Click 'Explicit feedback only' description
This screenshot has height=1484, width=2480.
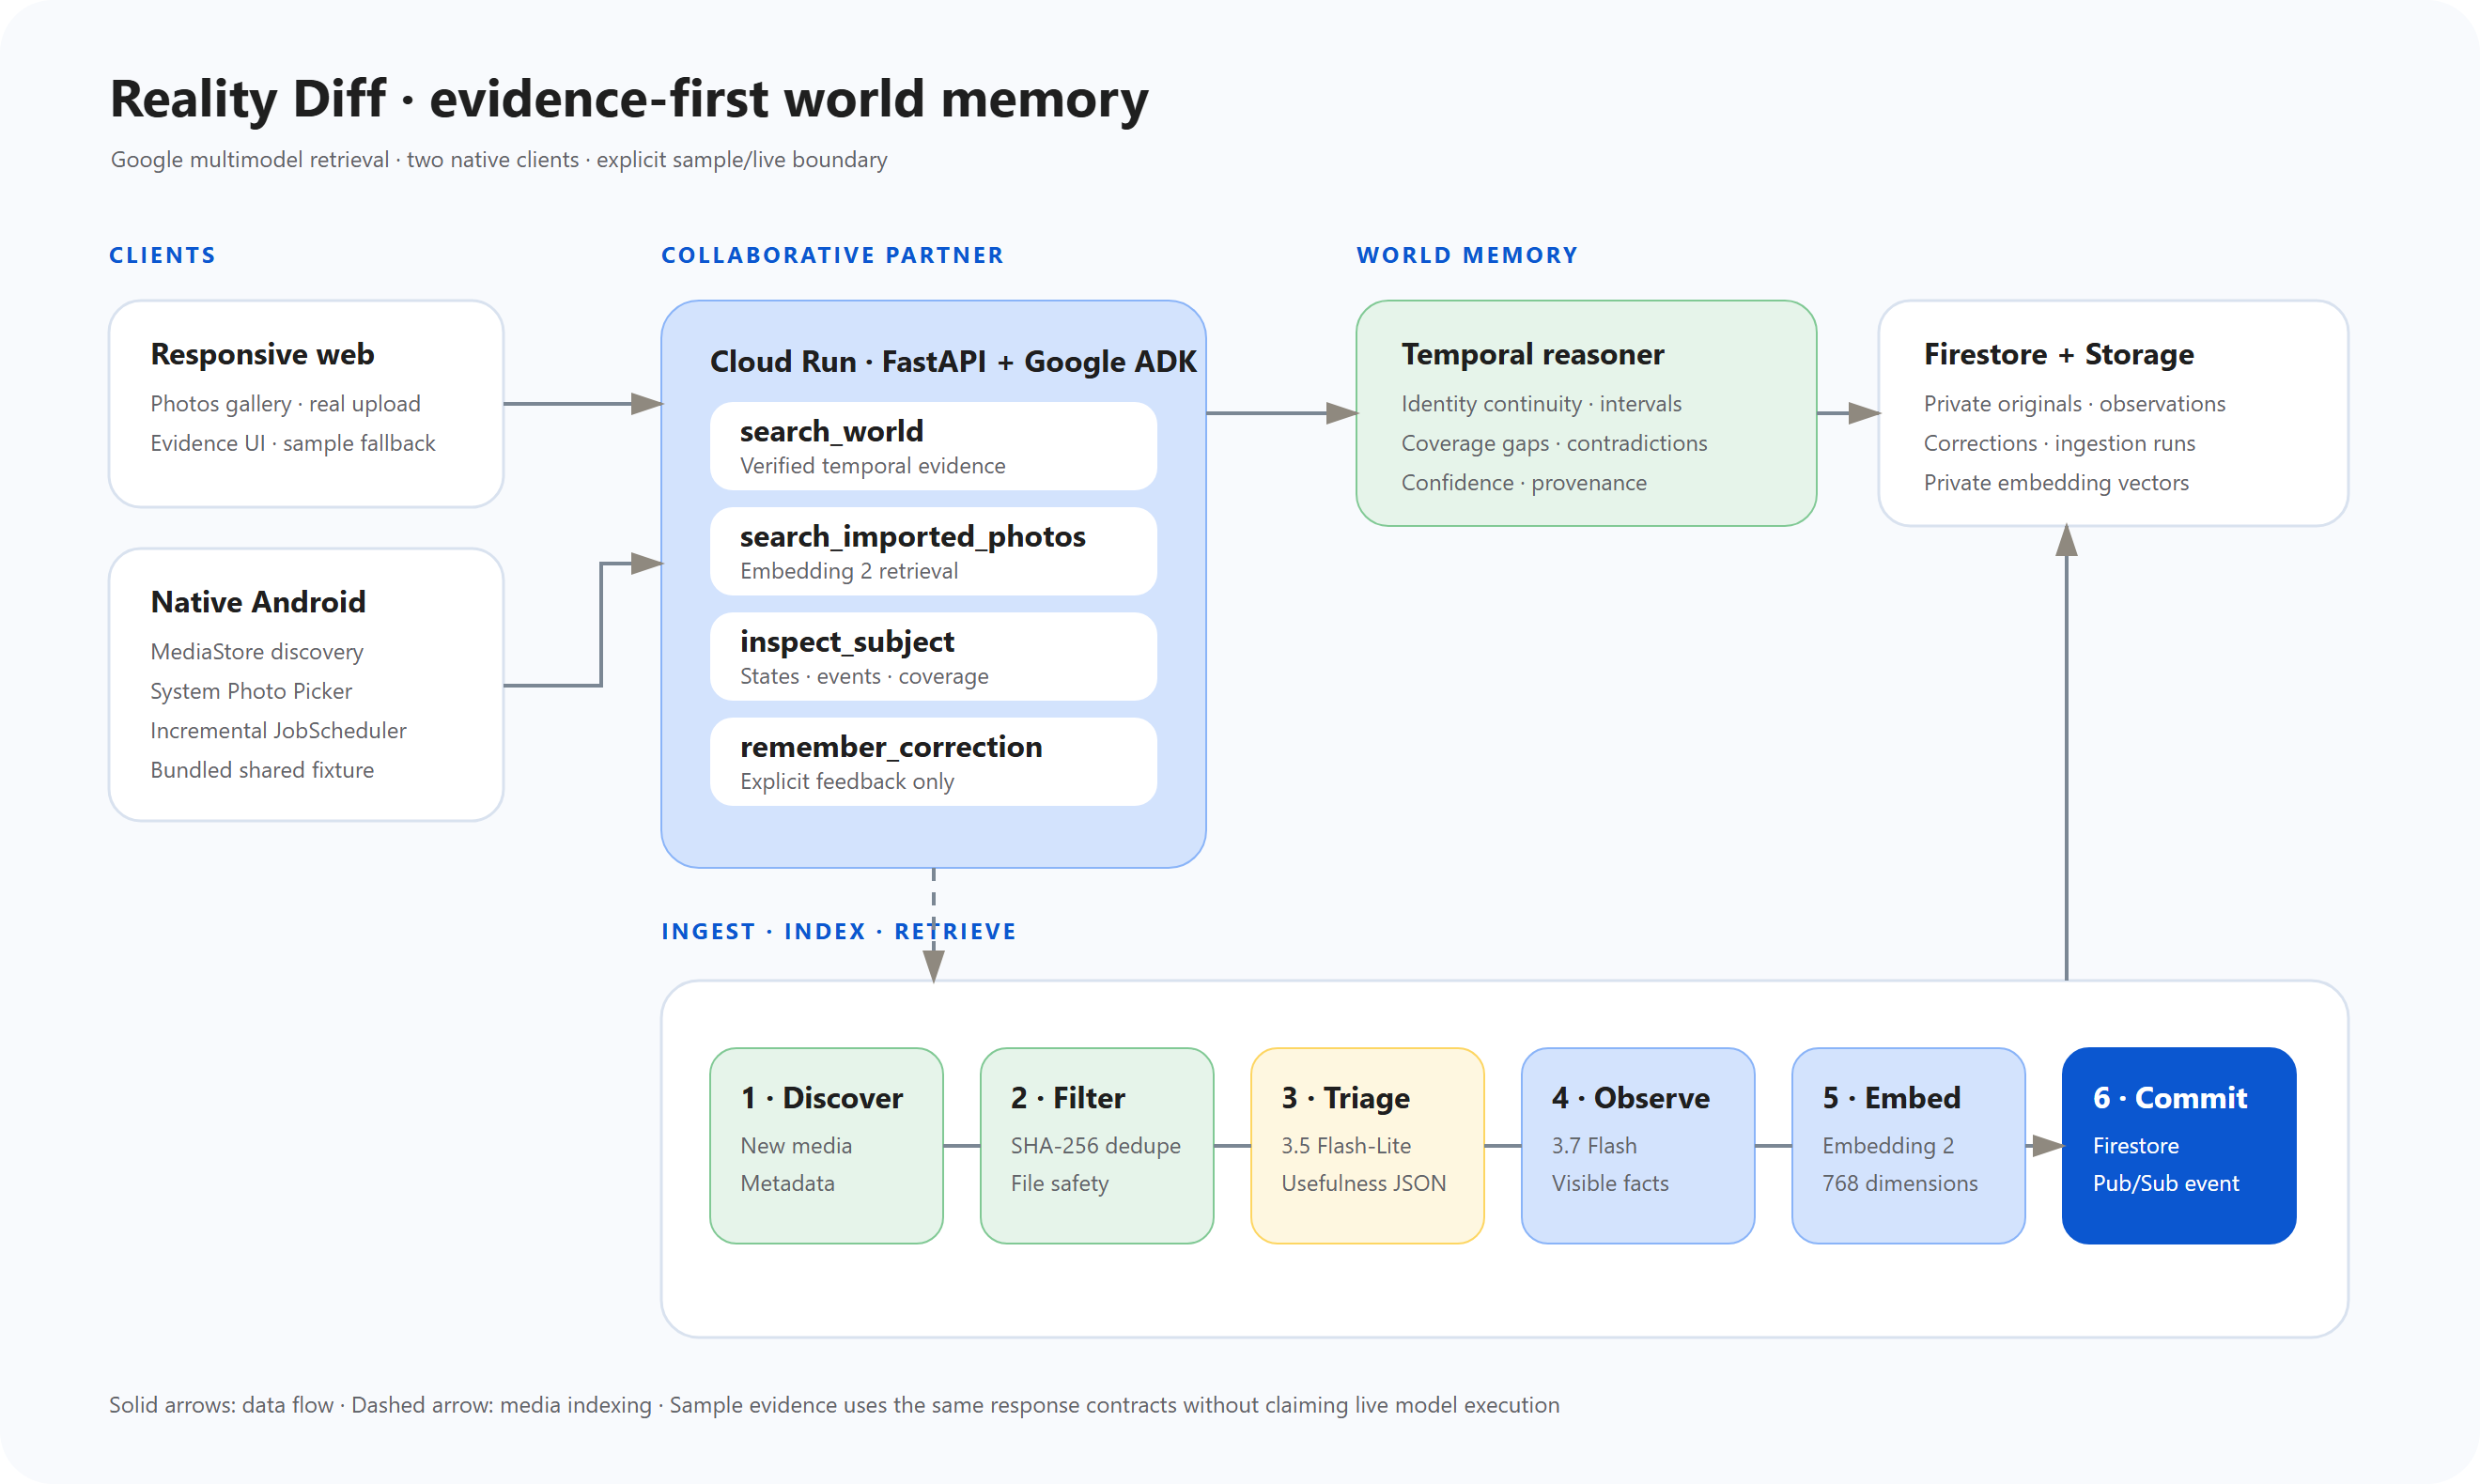point(847,782)
